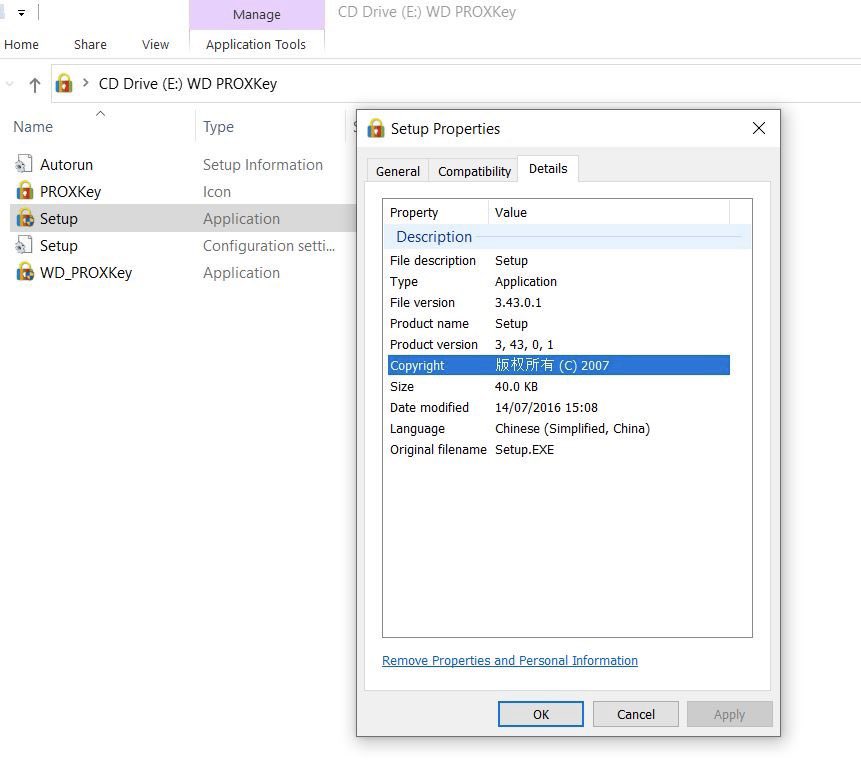Screen dimensions: 861x772
Task: Open the recent locations dropdown arrow
Action: tap(9, 84)
